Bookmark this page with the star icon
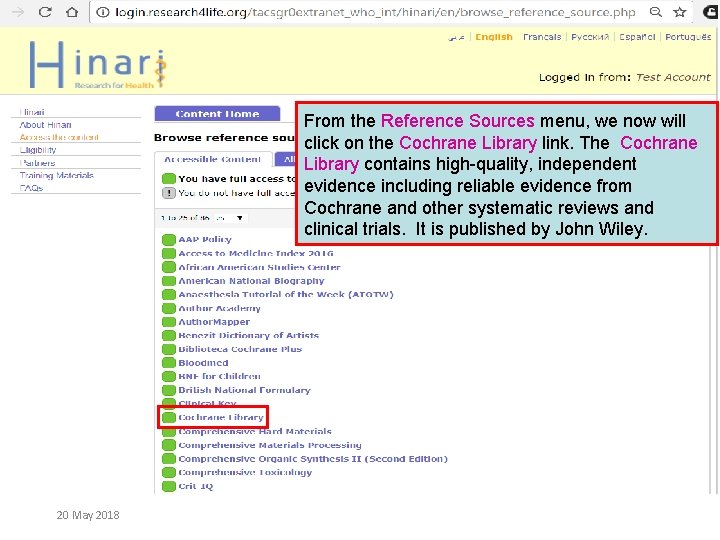720x540 pixels. [x=680, y=12]
